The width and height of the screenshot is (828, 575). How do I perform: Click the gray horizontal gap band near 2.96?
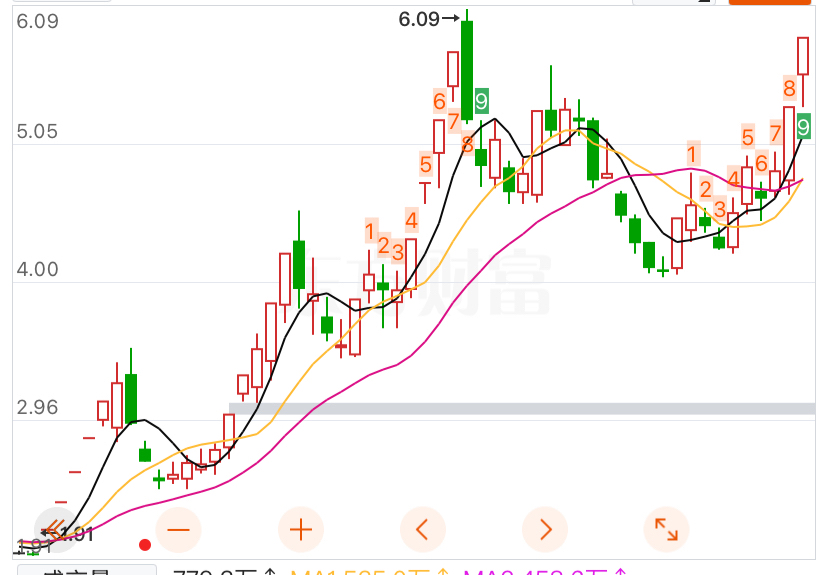point(522,409)
